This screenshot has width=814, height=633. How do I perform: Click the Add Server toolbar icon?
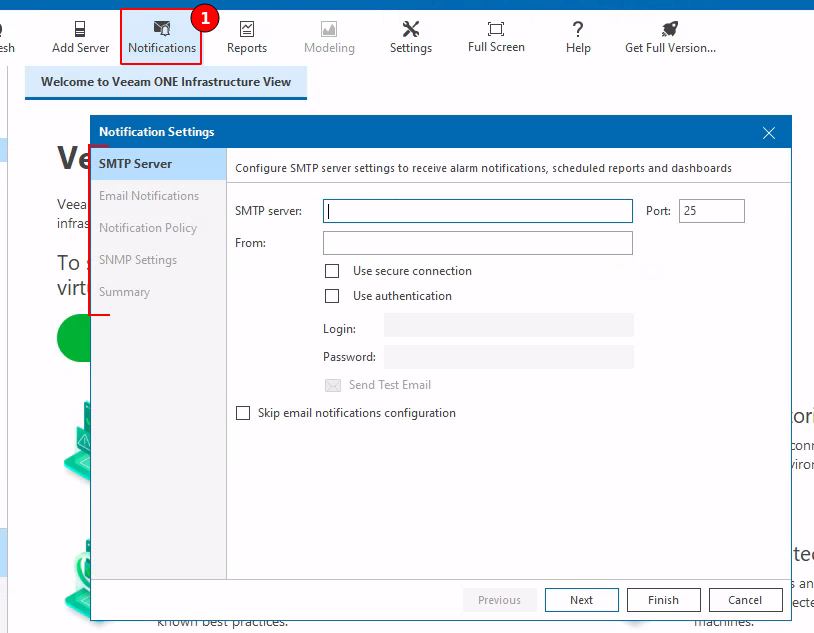80,29
